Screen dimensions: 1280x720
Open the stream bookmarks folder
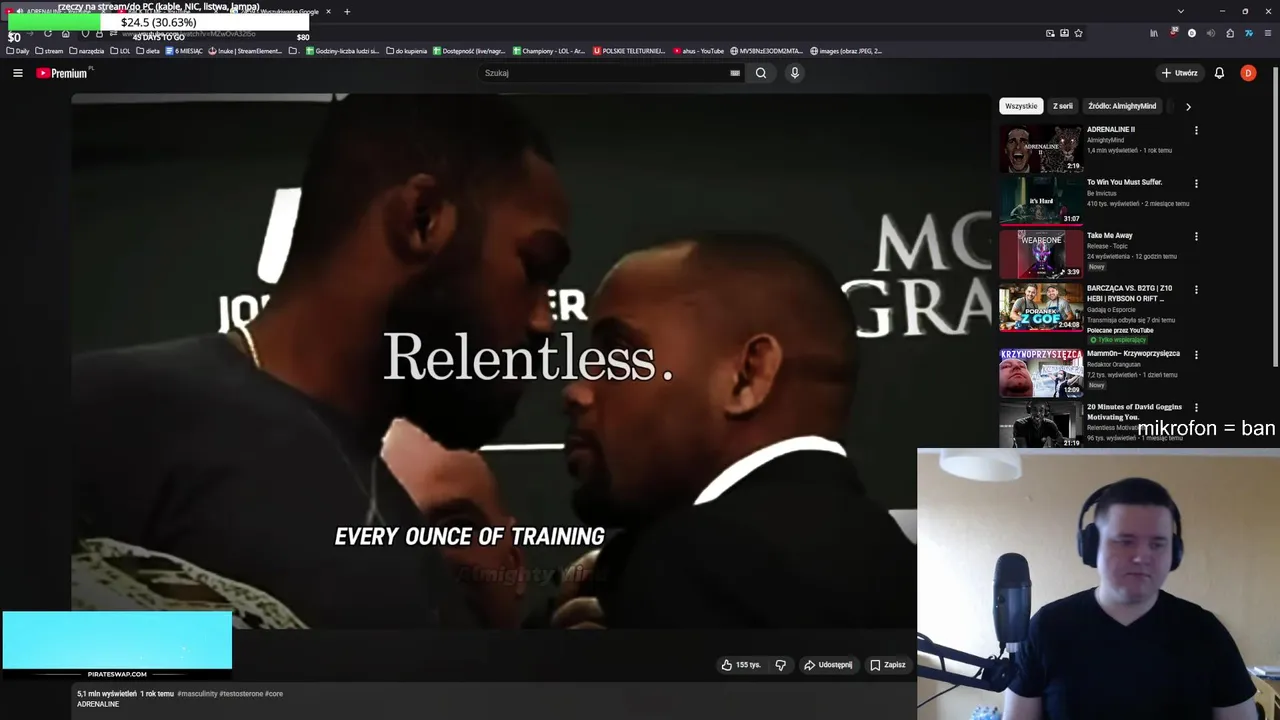[49, 51]
